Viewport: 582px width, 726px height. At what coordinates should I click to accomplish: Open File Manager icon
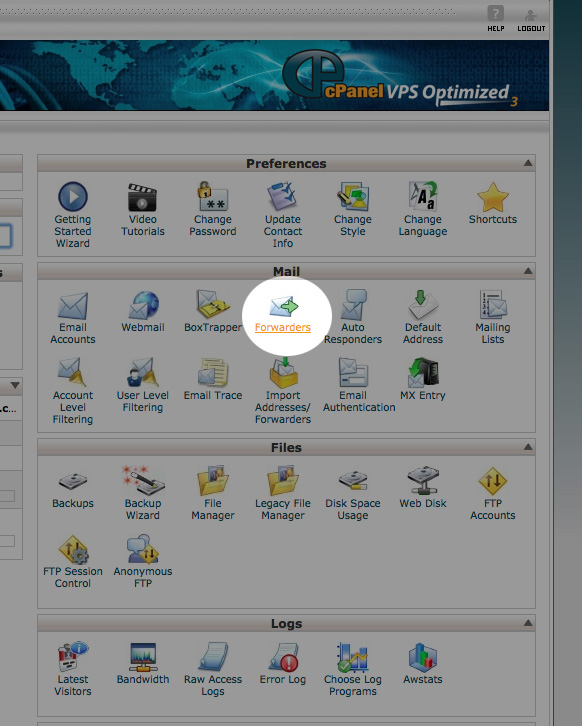point(213,481)
